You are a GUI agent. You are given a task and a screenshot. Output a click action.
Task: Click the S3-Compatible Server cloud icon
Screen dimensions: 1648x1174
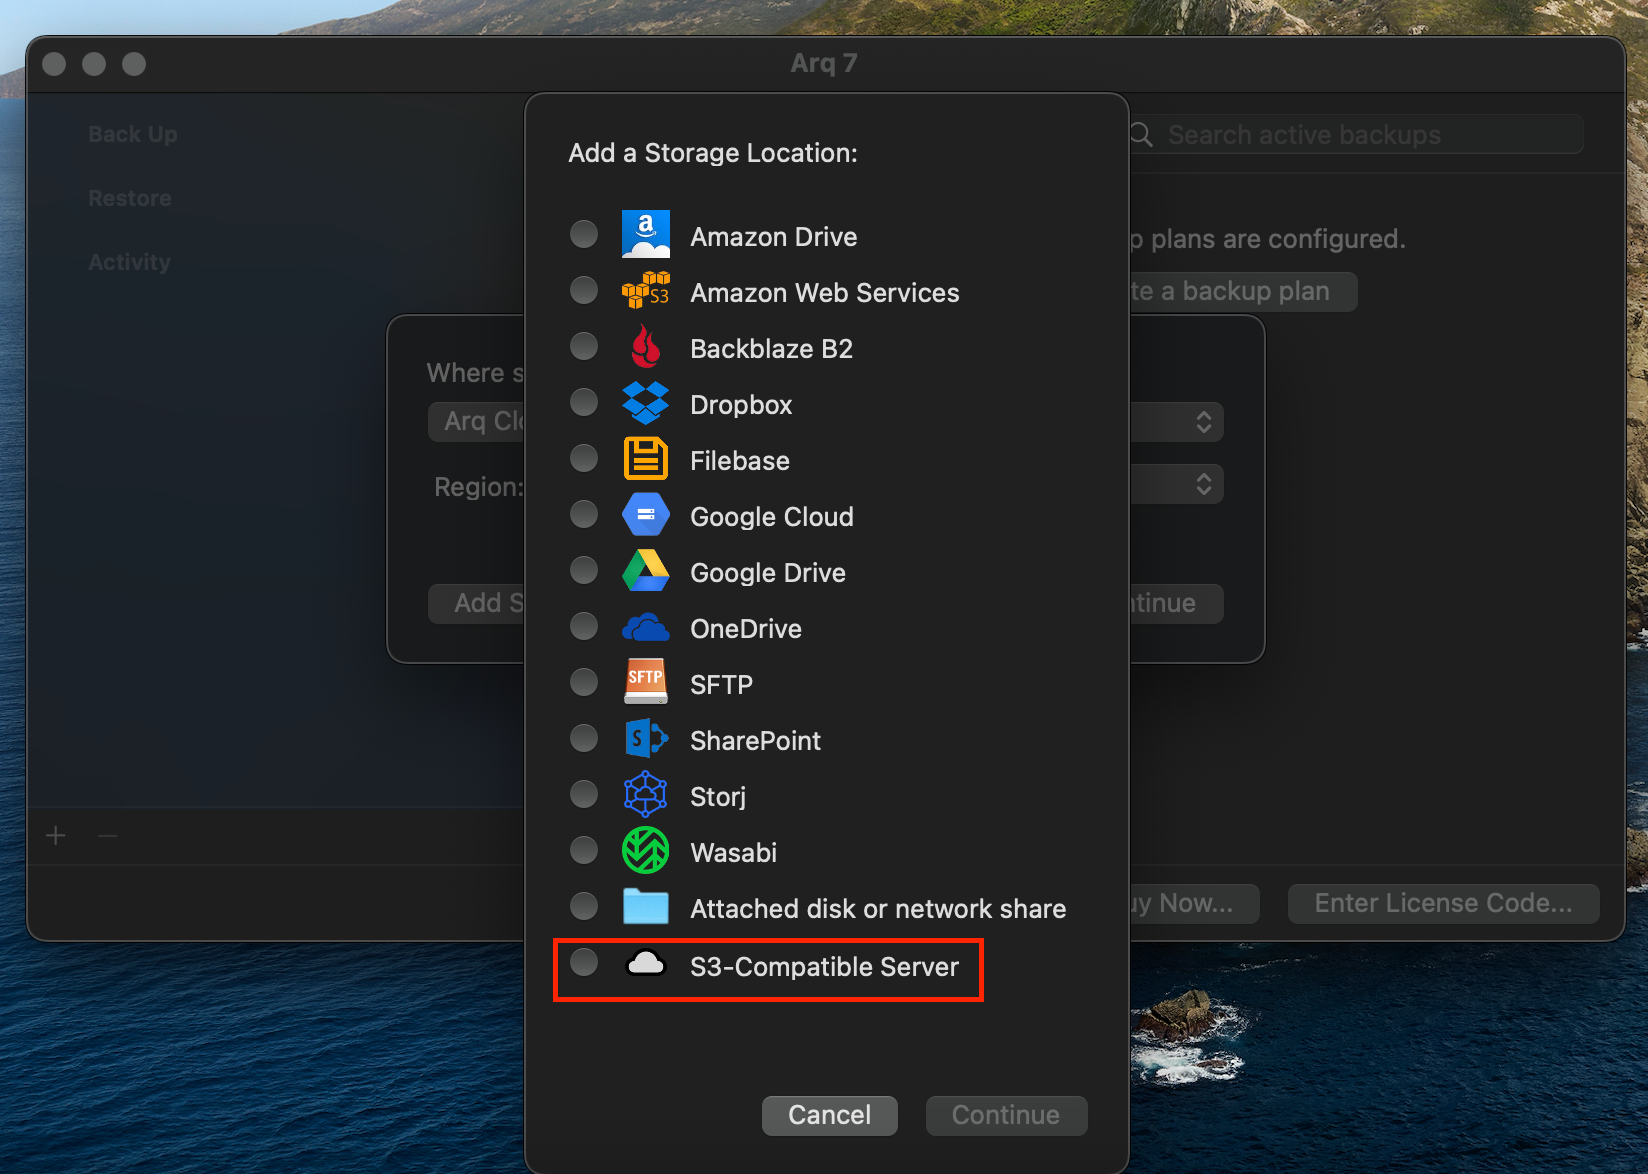pos(646,963)
